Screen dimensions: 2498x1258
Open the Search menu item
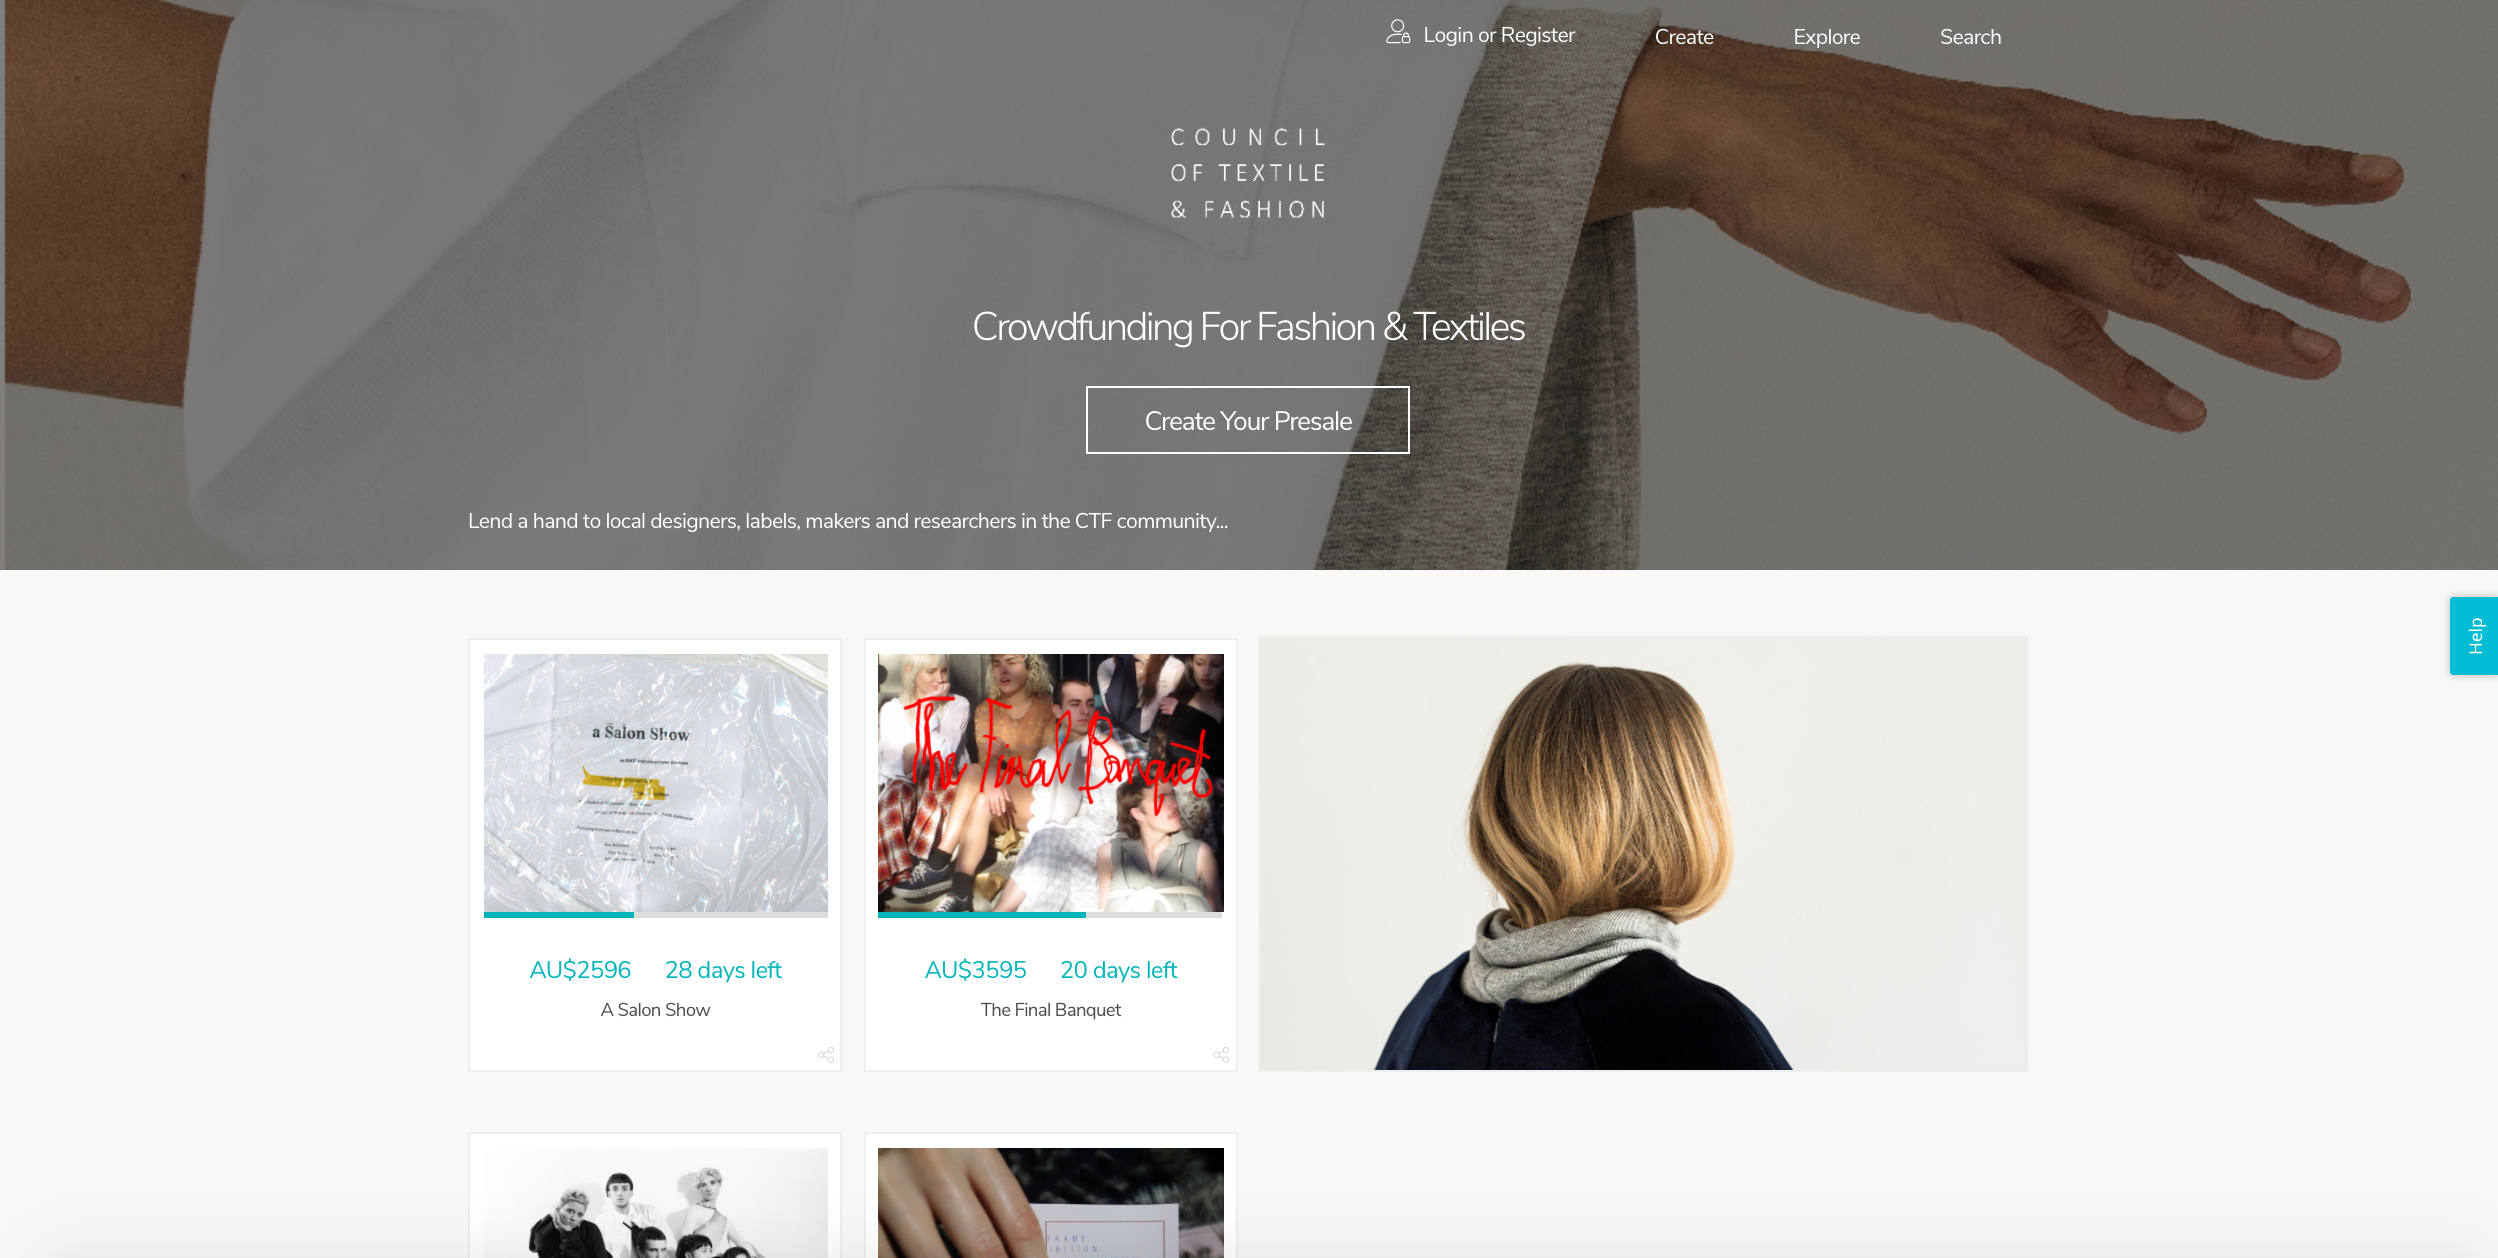(1970, 37)
